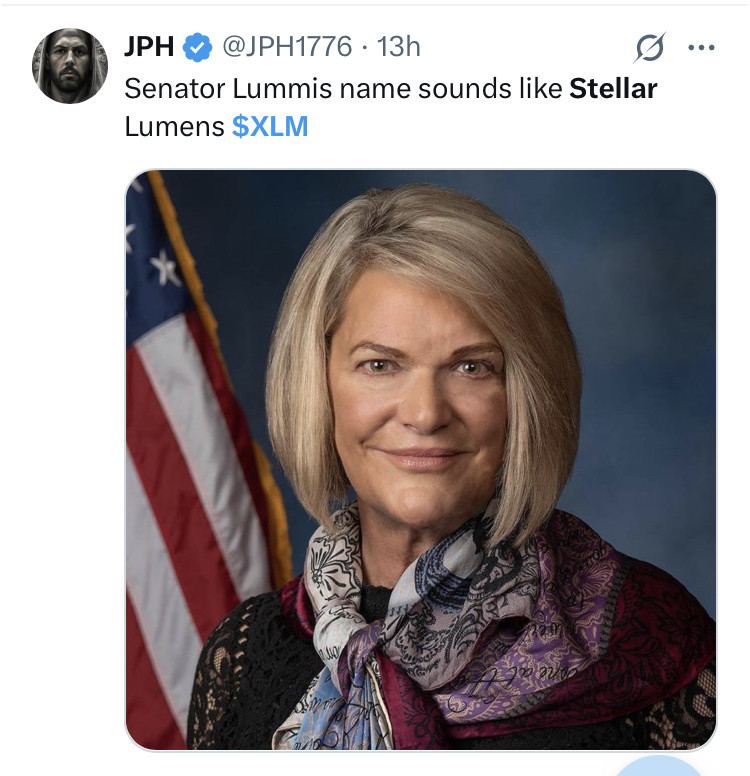Viewport: 750px width, 776px height.
Task: Open the attached portrait photo
Action: pyautogui.click(x=420, y=460)
